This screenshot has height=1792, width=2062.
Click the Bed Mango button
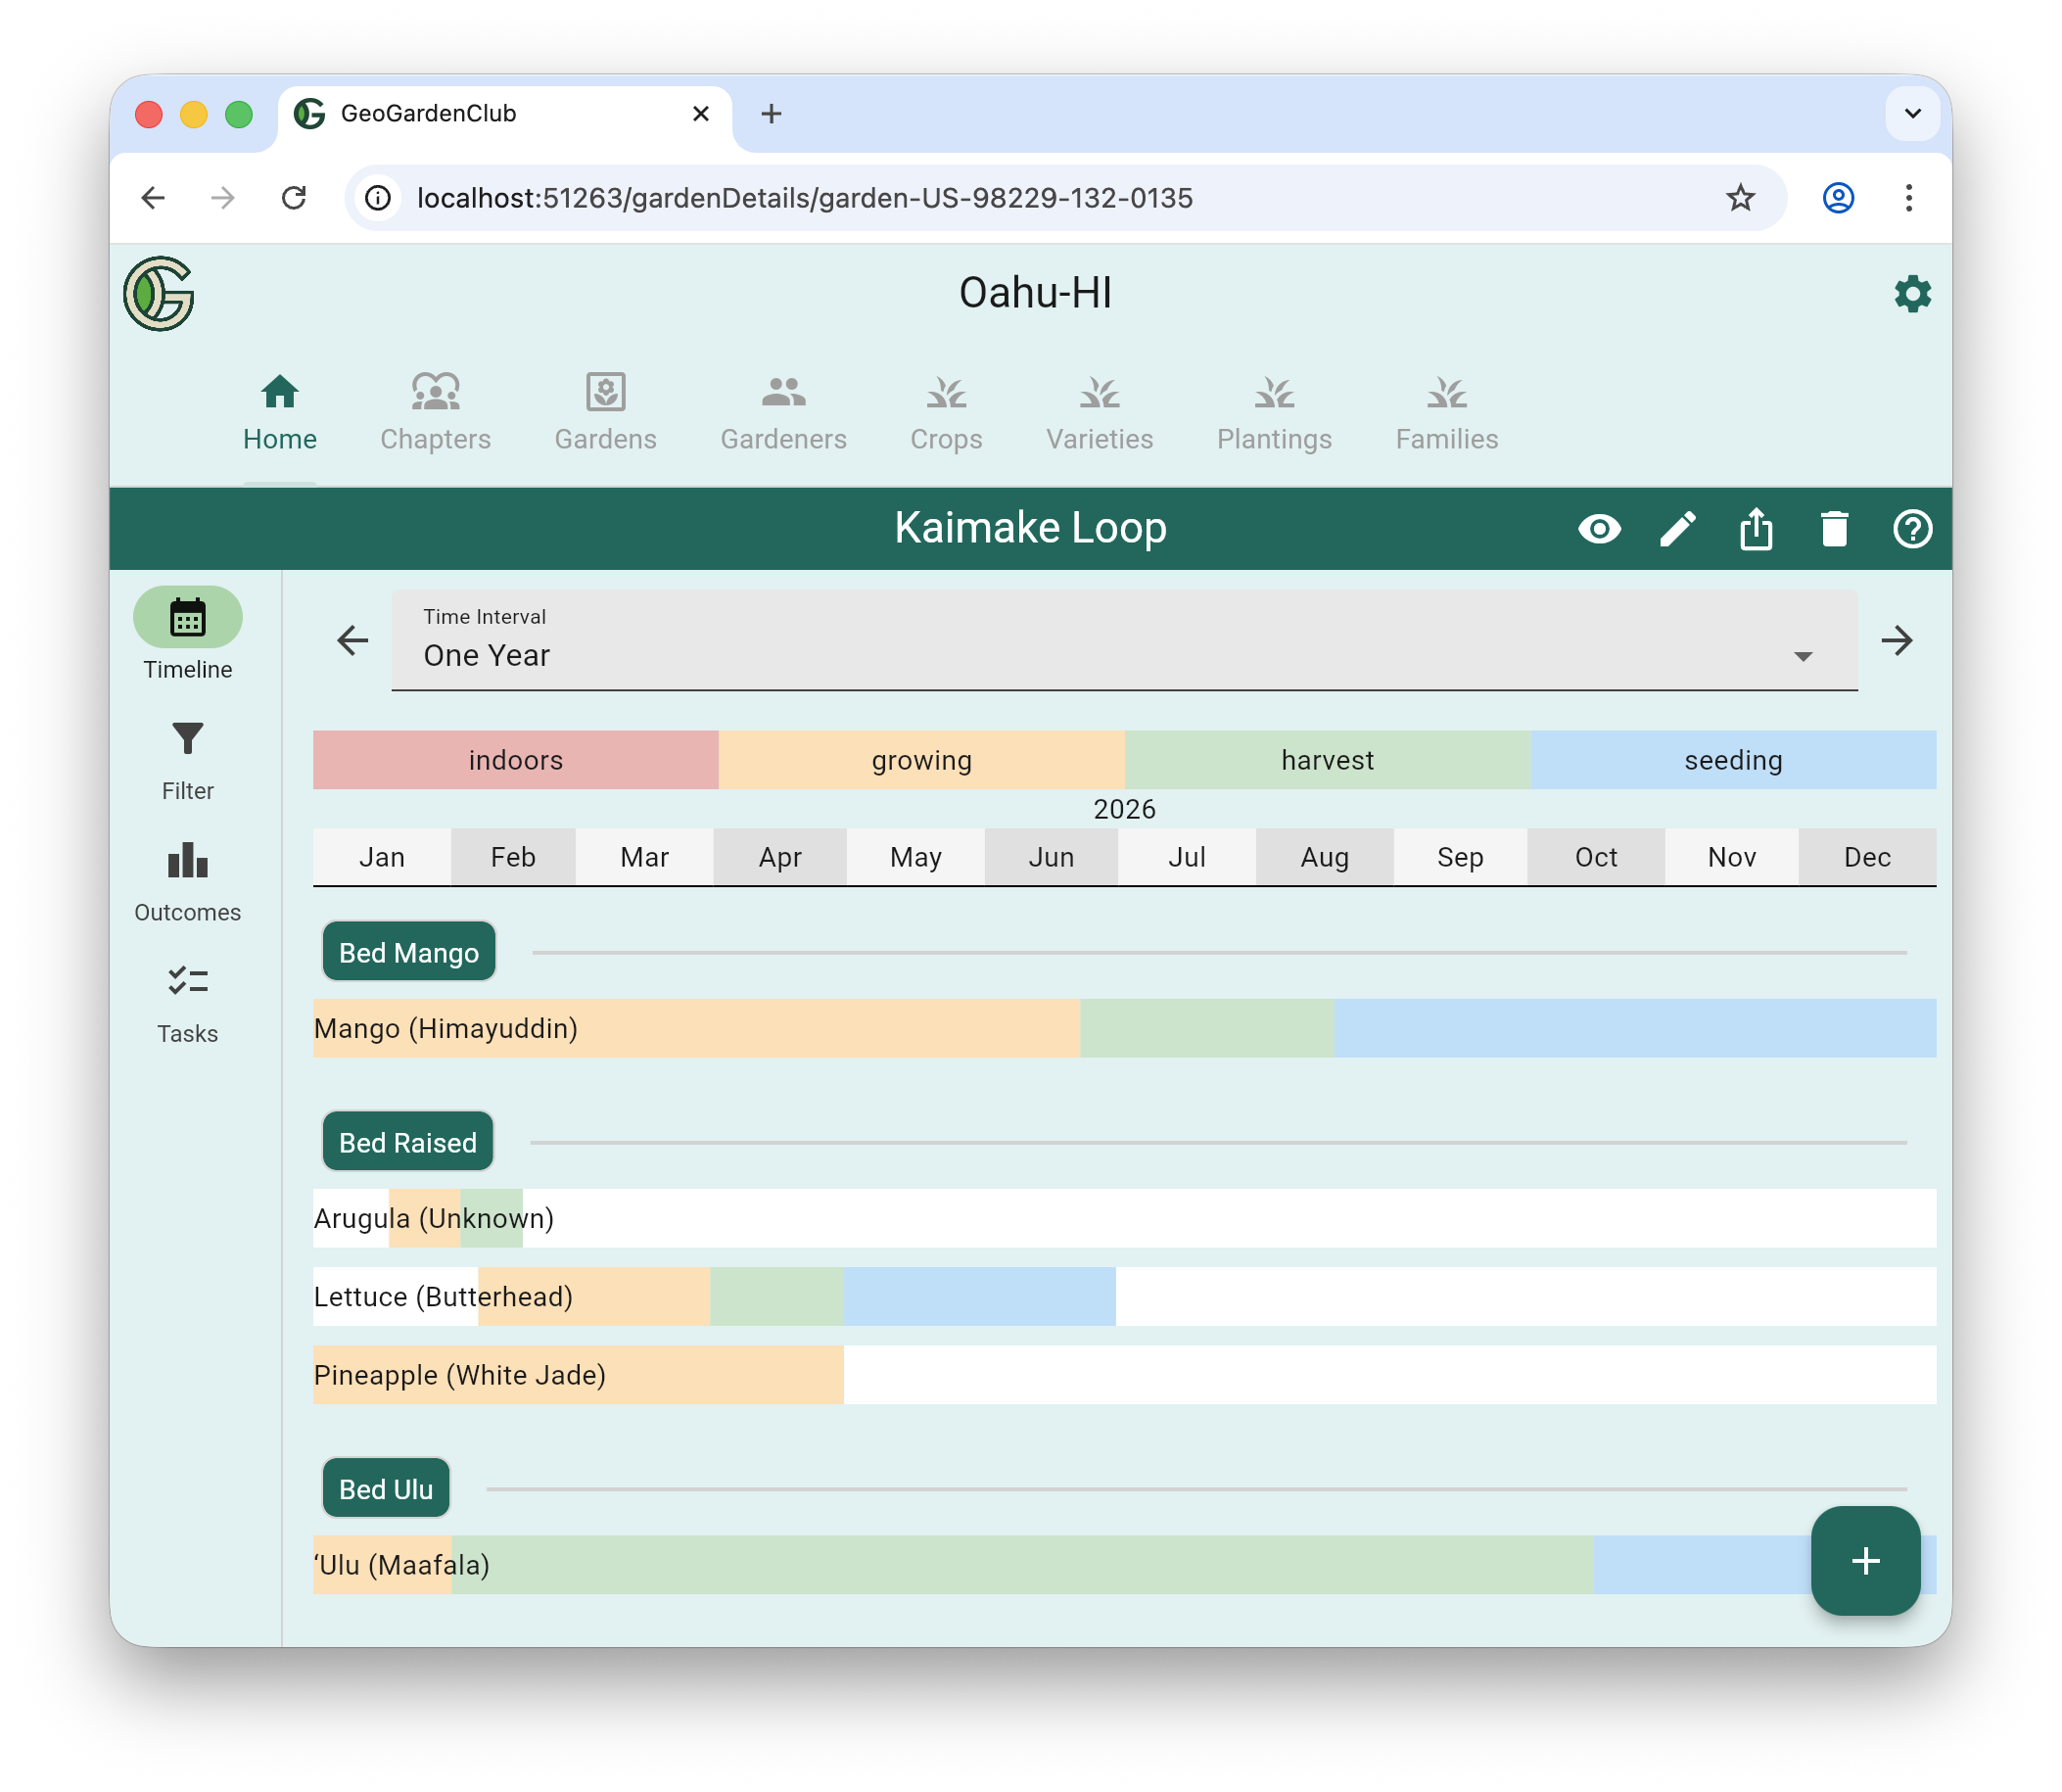tap(409, 952)
